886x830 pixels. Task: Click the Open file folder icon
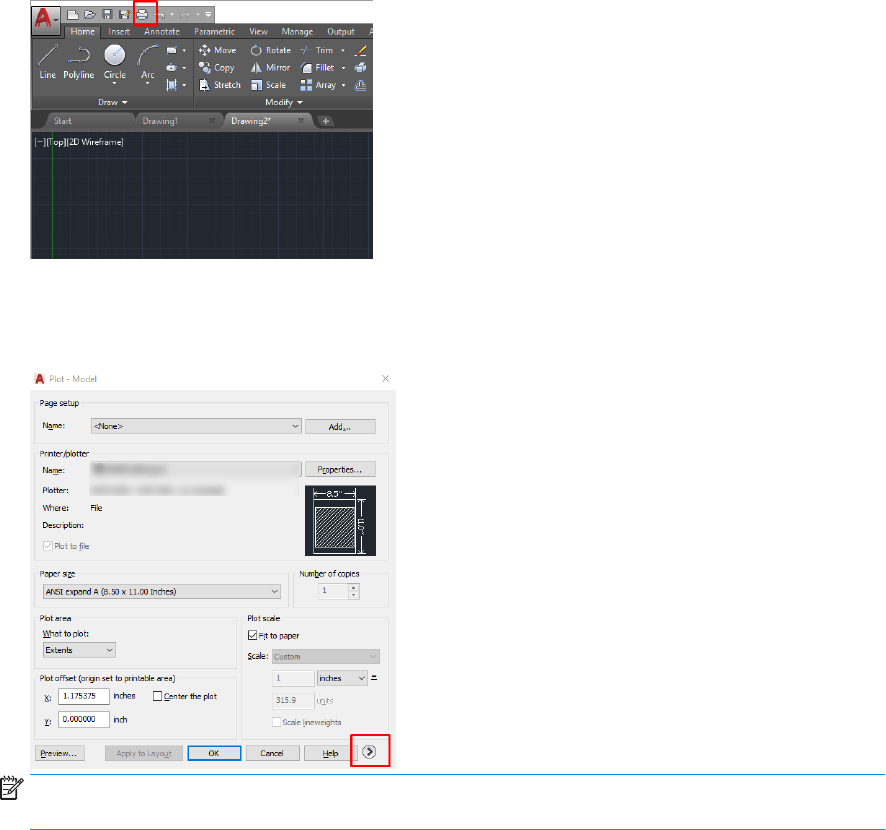(90, 15)
